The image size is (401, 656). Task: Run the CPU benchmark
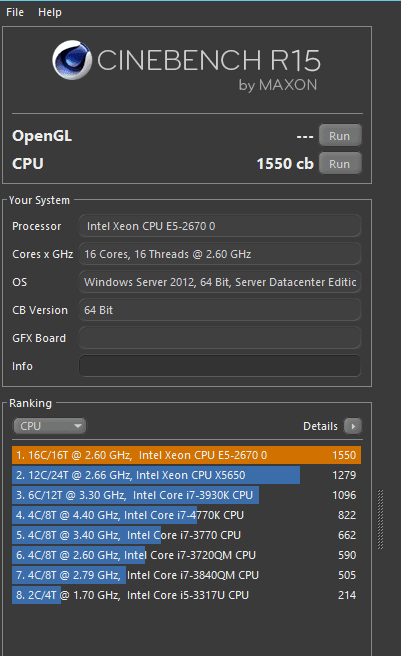click(x=339, y=164)
